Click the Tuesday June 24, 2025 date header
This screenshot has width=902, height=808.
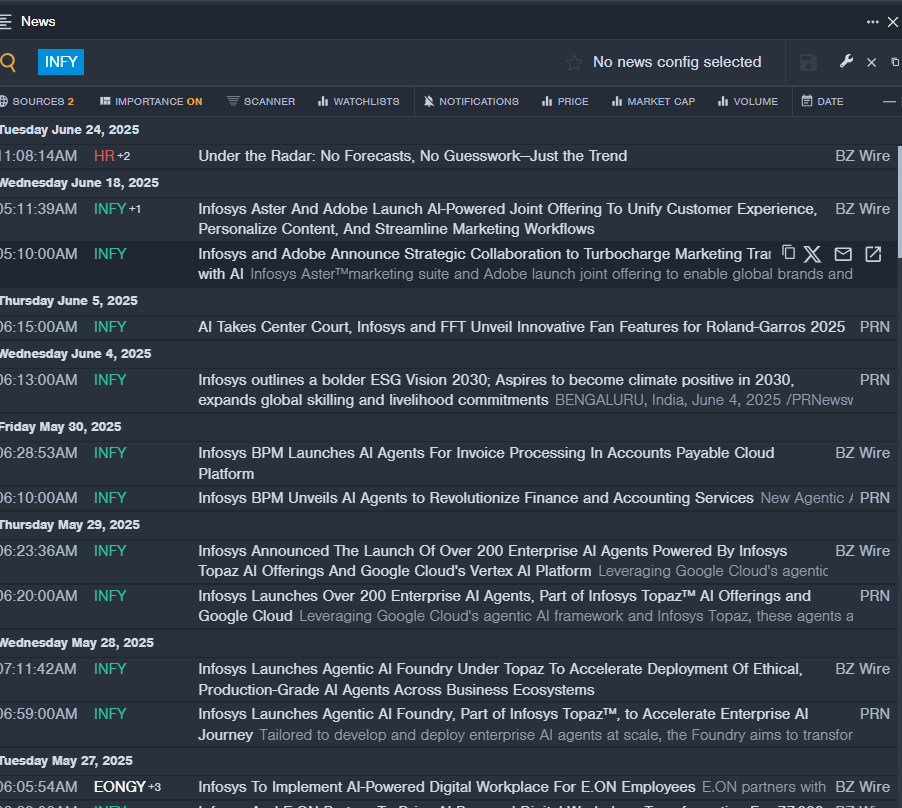coord(70,129)
